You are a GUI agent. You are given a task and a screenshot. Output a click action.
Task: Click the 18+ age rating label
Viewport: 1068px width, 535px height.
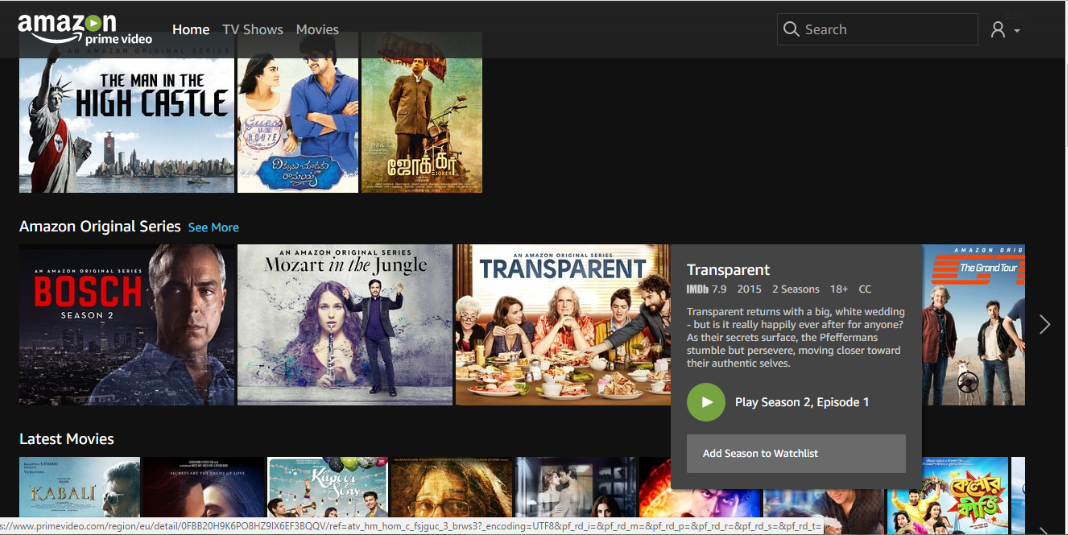(839, 289)
